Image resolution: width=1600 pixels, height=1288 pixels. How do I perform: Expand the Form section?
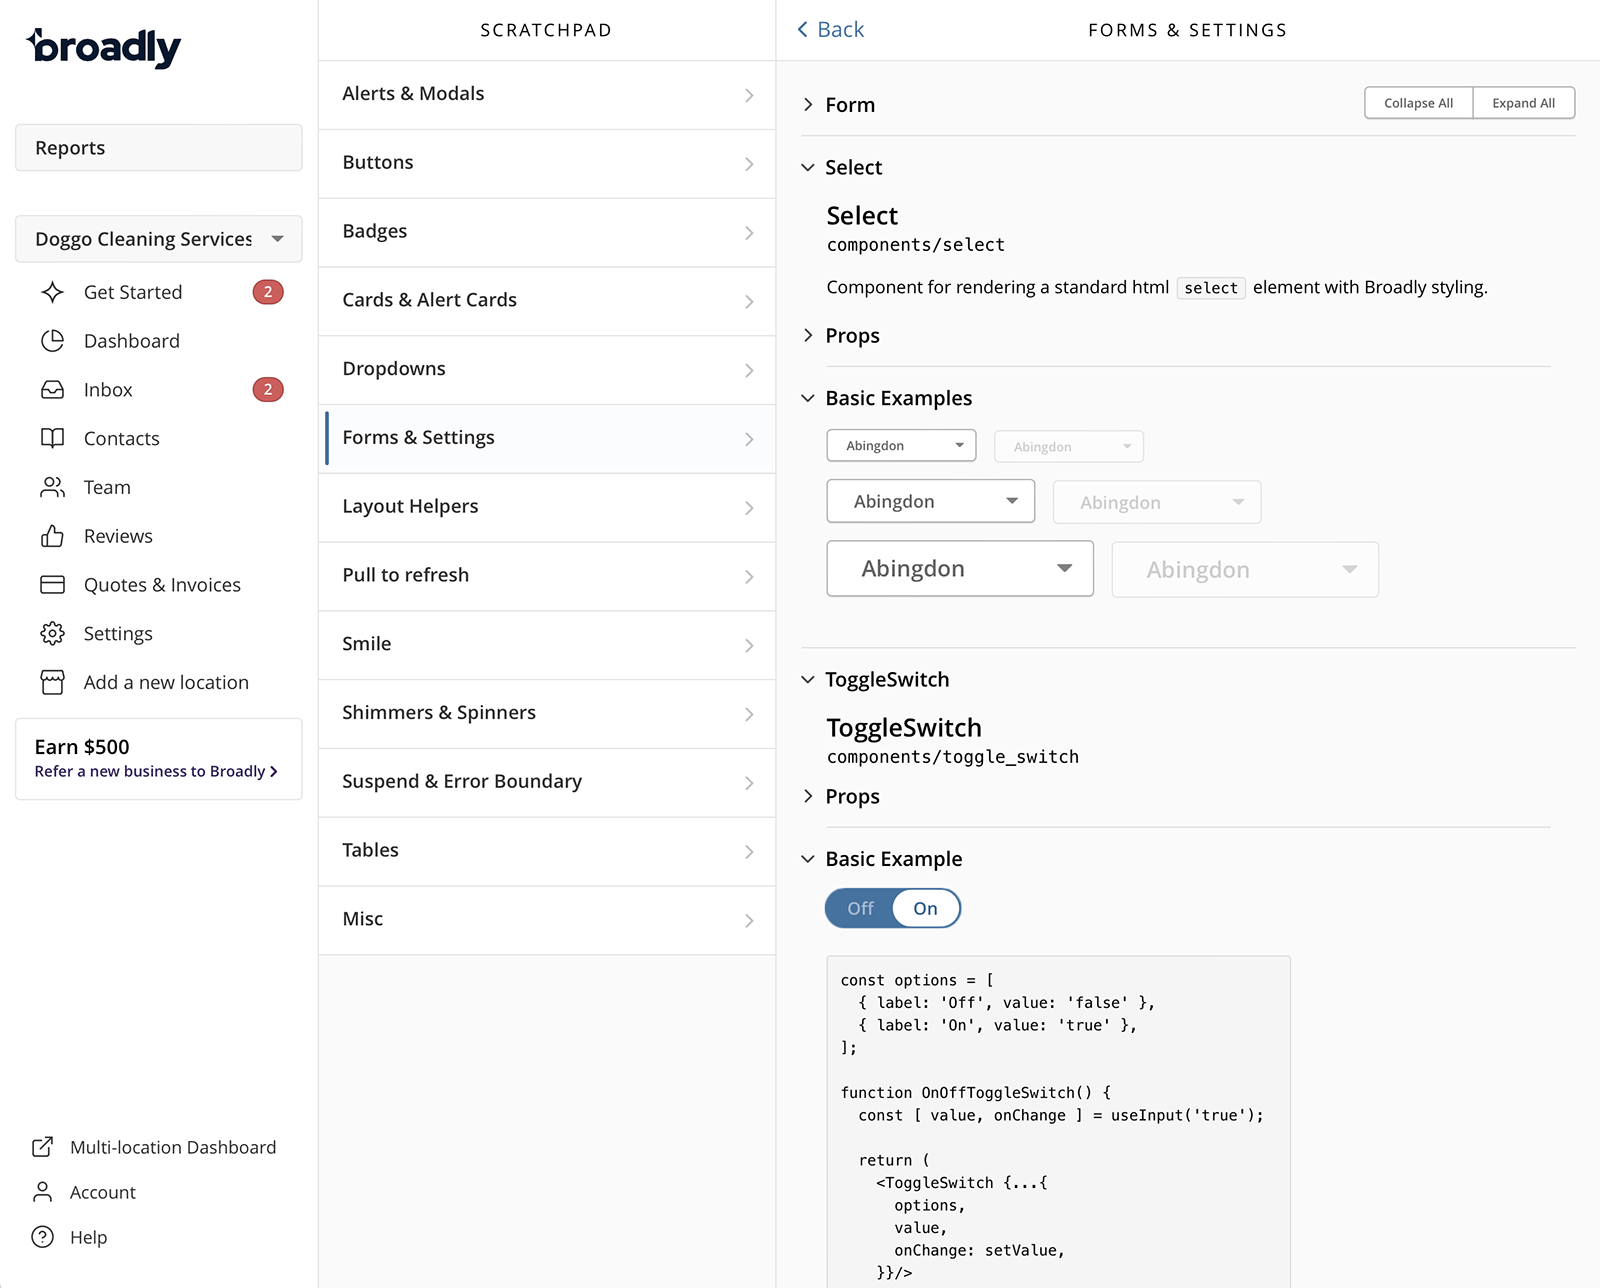[839, 105]
